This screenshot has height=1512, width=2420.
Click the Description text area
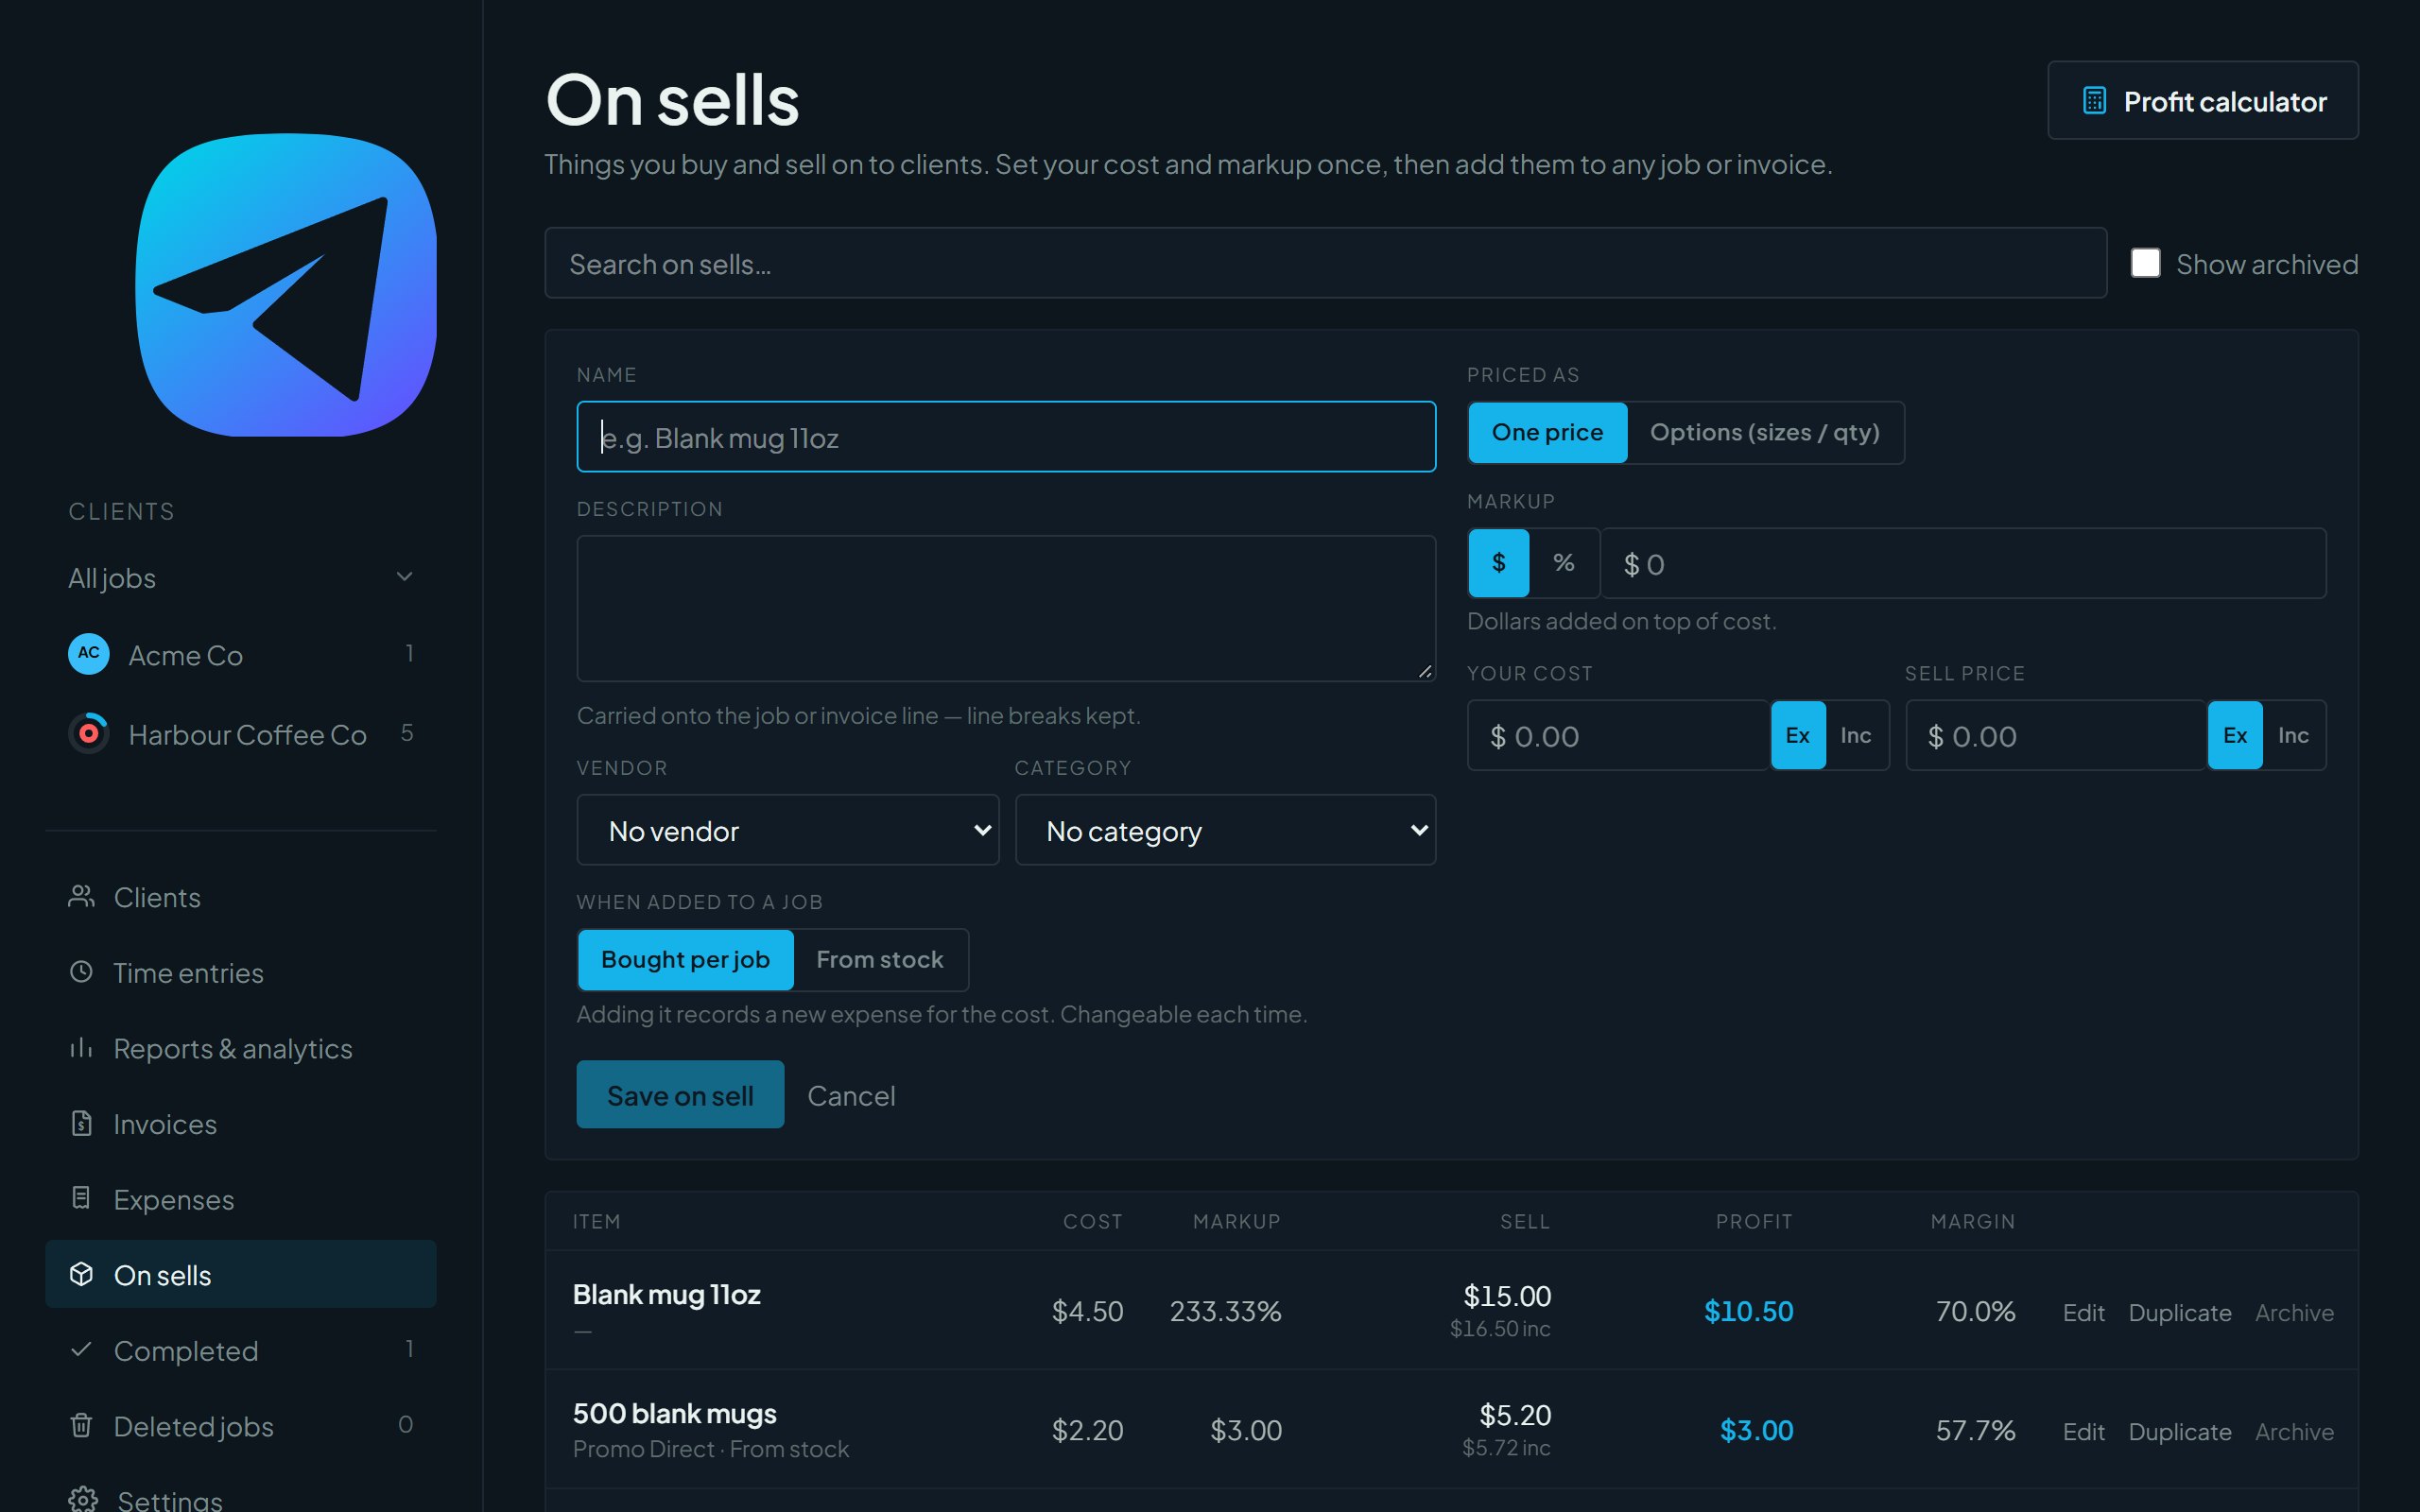click(x=1006, y=608)
